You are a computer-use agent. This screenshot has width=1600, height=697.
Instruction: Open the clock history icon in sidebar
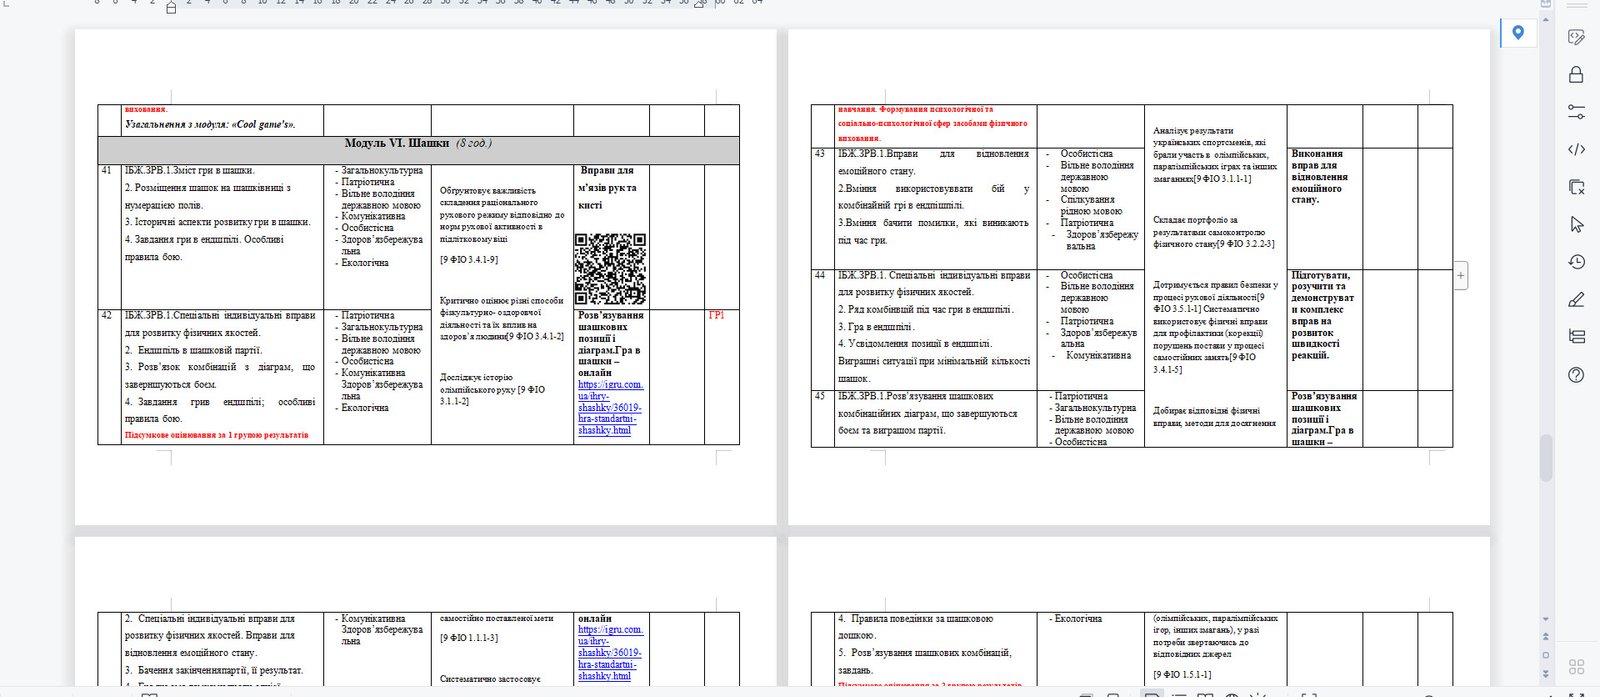pos(1576,261)
